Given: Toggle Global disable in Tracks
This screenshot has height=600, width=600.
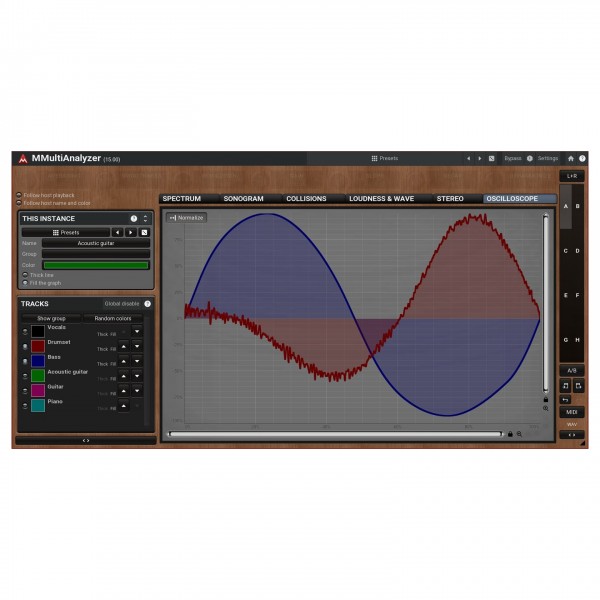Looking at the screenshot, I should tap(122, 304).
